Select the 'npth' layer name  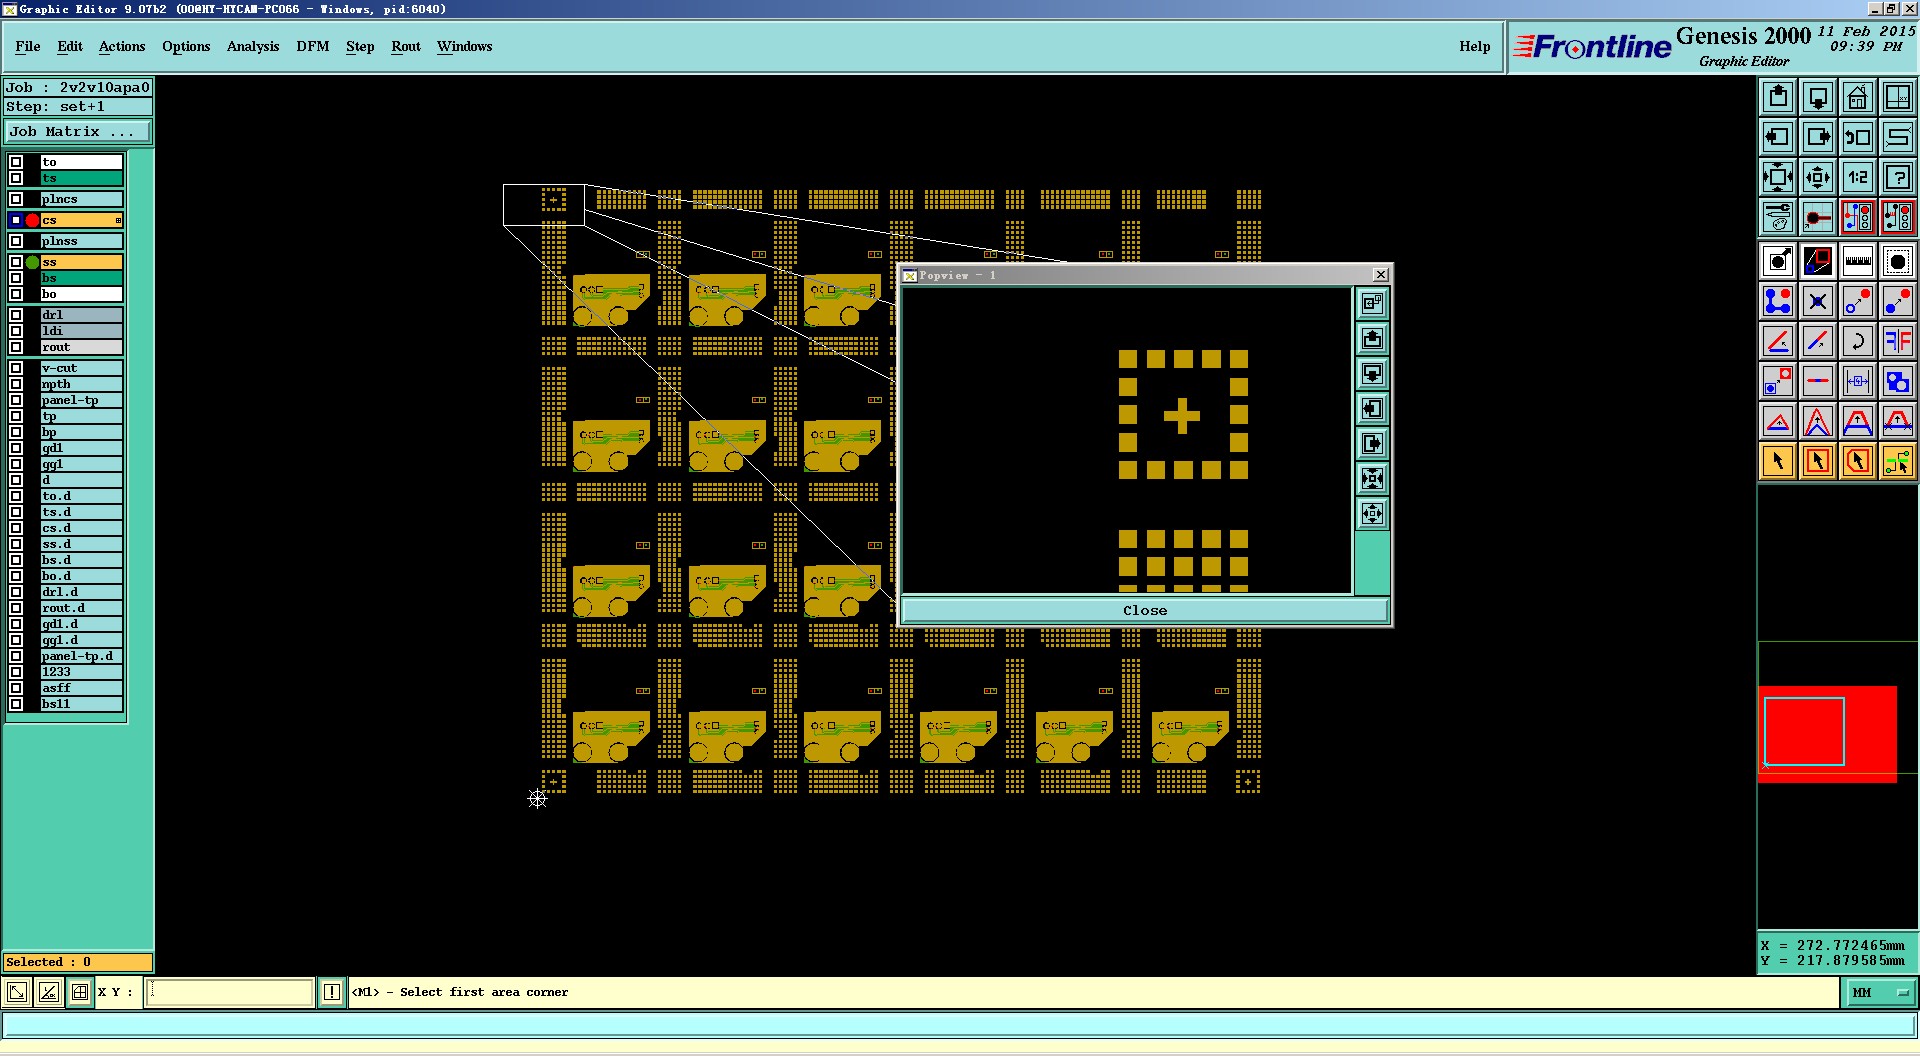click(81, 384)
